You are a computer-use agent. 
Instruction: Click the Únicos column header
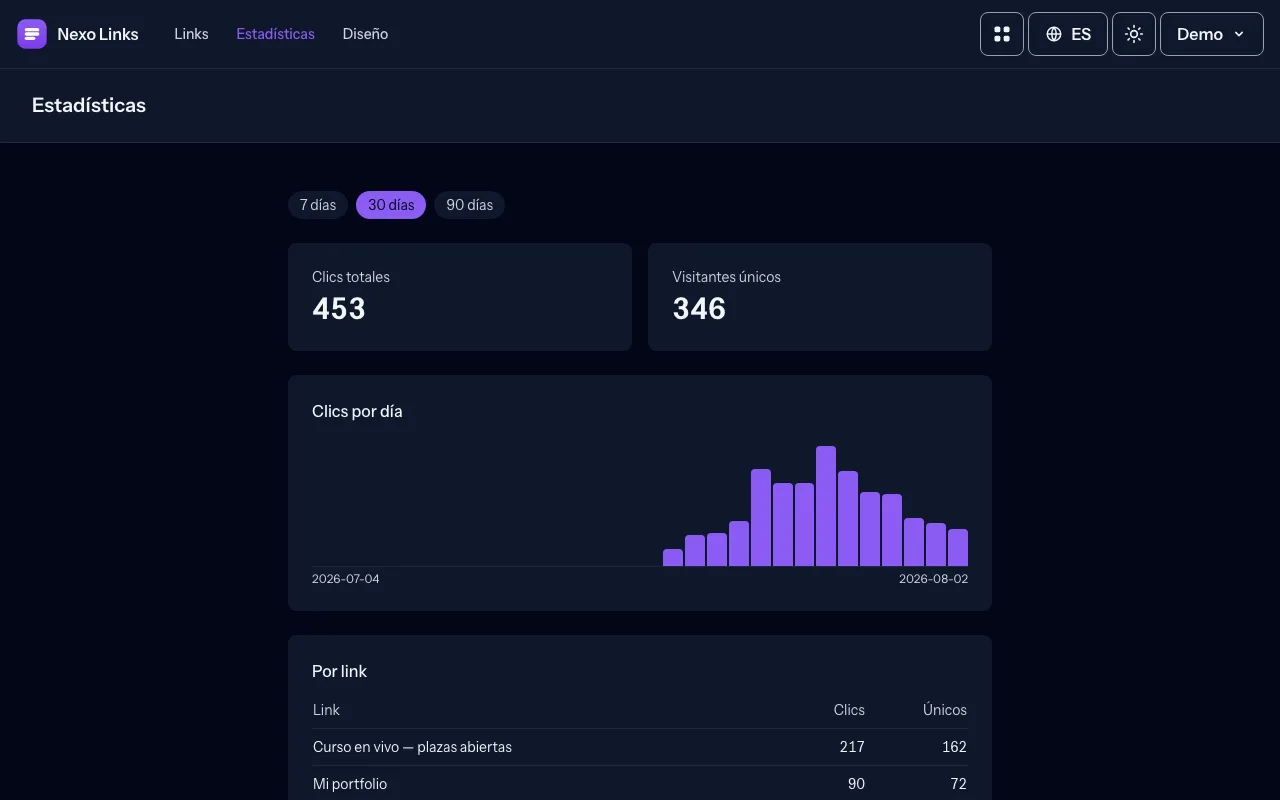[945, 710]
